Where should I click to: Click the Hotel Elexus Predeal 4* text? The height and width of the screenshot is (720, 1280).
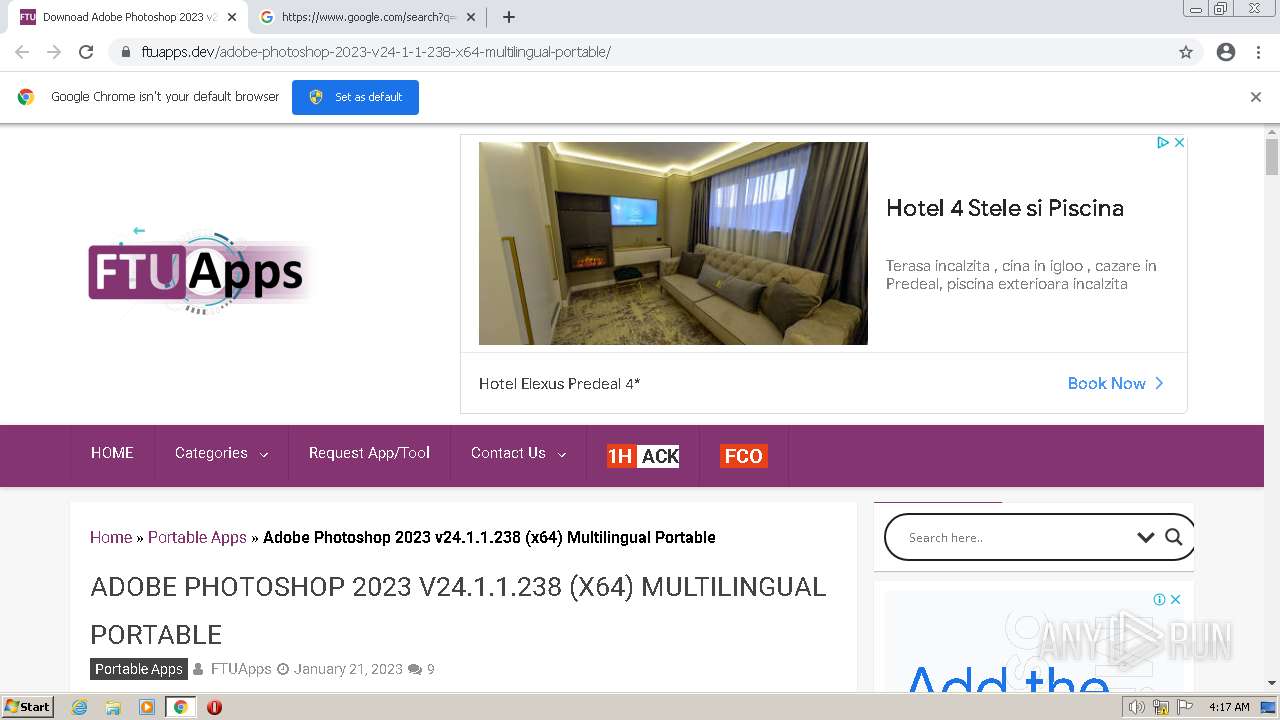click(559, 383)
